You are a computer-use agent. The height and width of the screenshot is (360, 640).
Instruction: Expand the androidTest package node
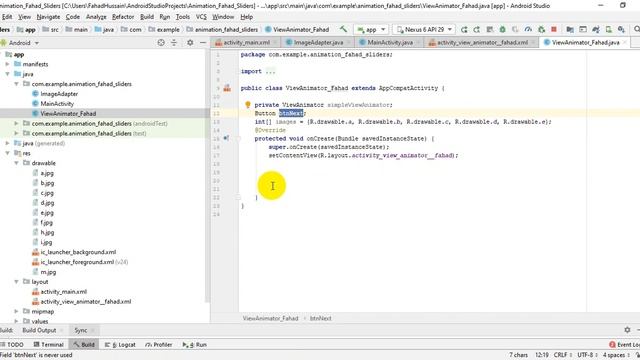point(16,123)
